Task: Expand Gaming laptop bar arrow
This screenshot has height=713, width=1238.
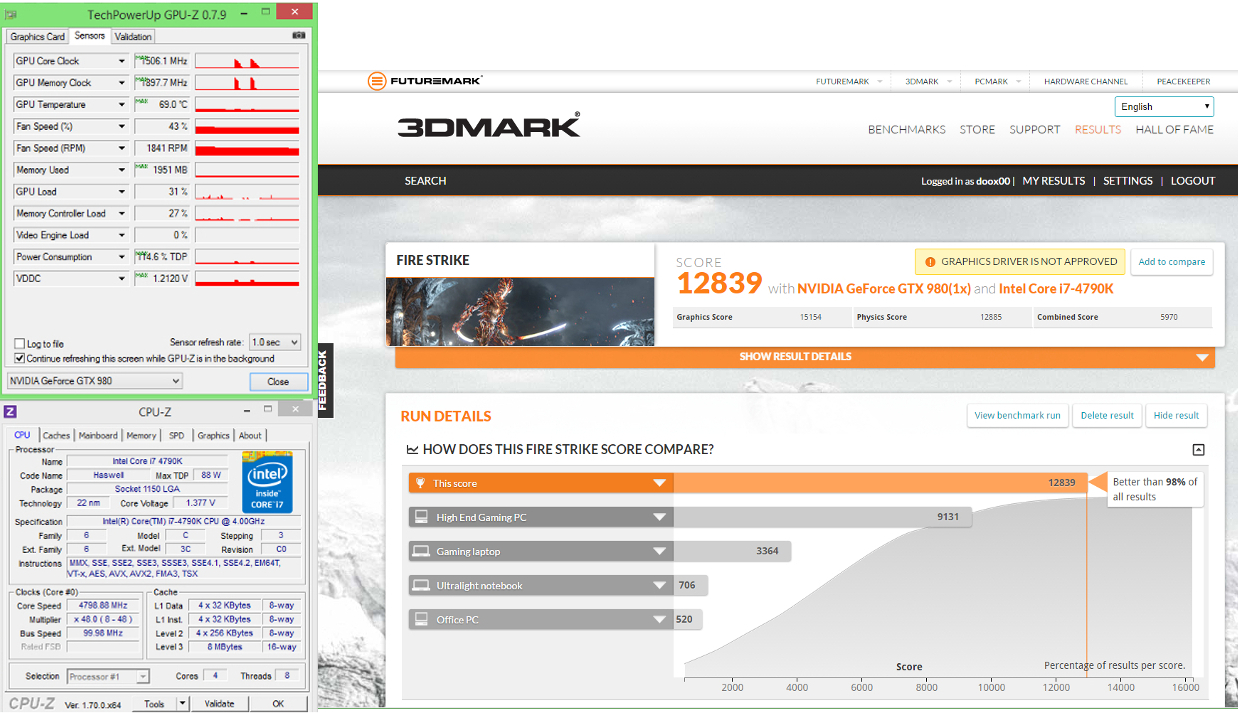Action: pyautogui.click(x=659, y=551)
